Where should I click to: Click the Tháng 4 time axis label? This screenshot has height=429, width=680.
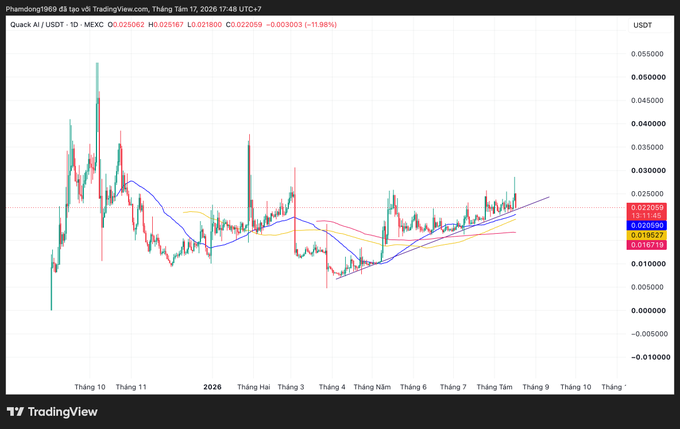[x=332, y=387]
